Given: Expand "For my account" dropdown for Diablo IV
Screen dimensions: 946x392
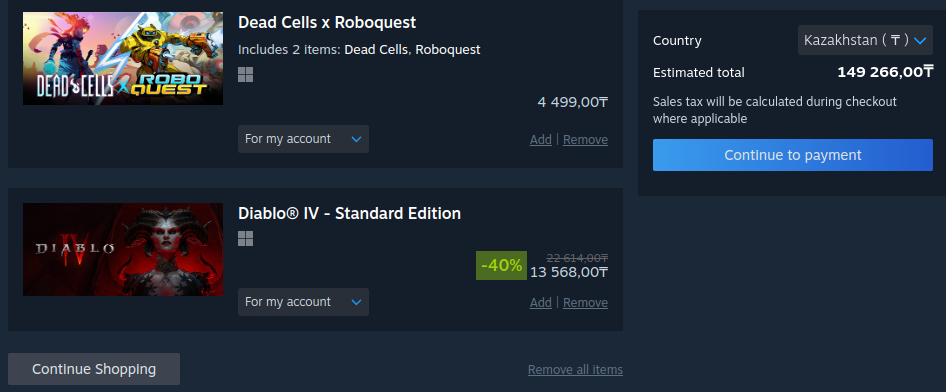Looking at the screenshot, I should 303,302.
